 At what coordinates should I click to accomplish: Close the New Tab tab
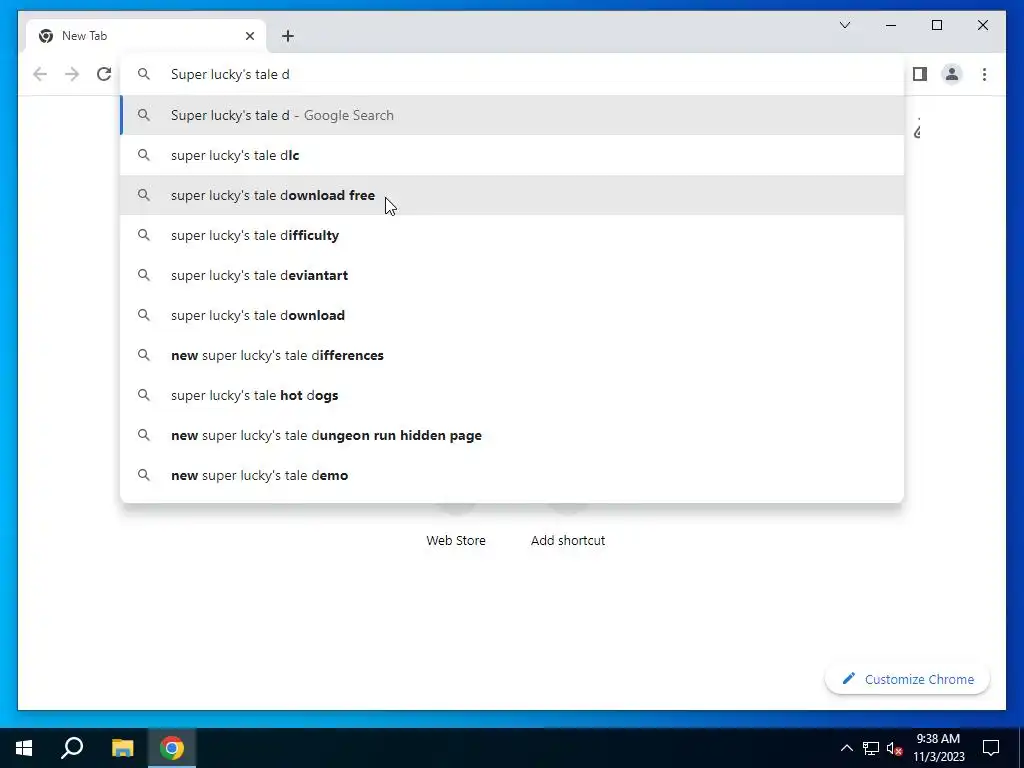(x=249, y=36)
